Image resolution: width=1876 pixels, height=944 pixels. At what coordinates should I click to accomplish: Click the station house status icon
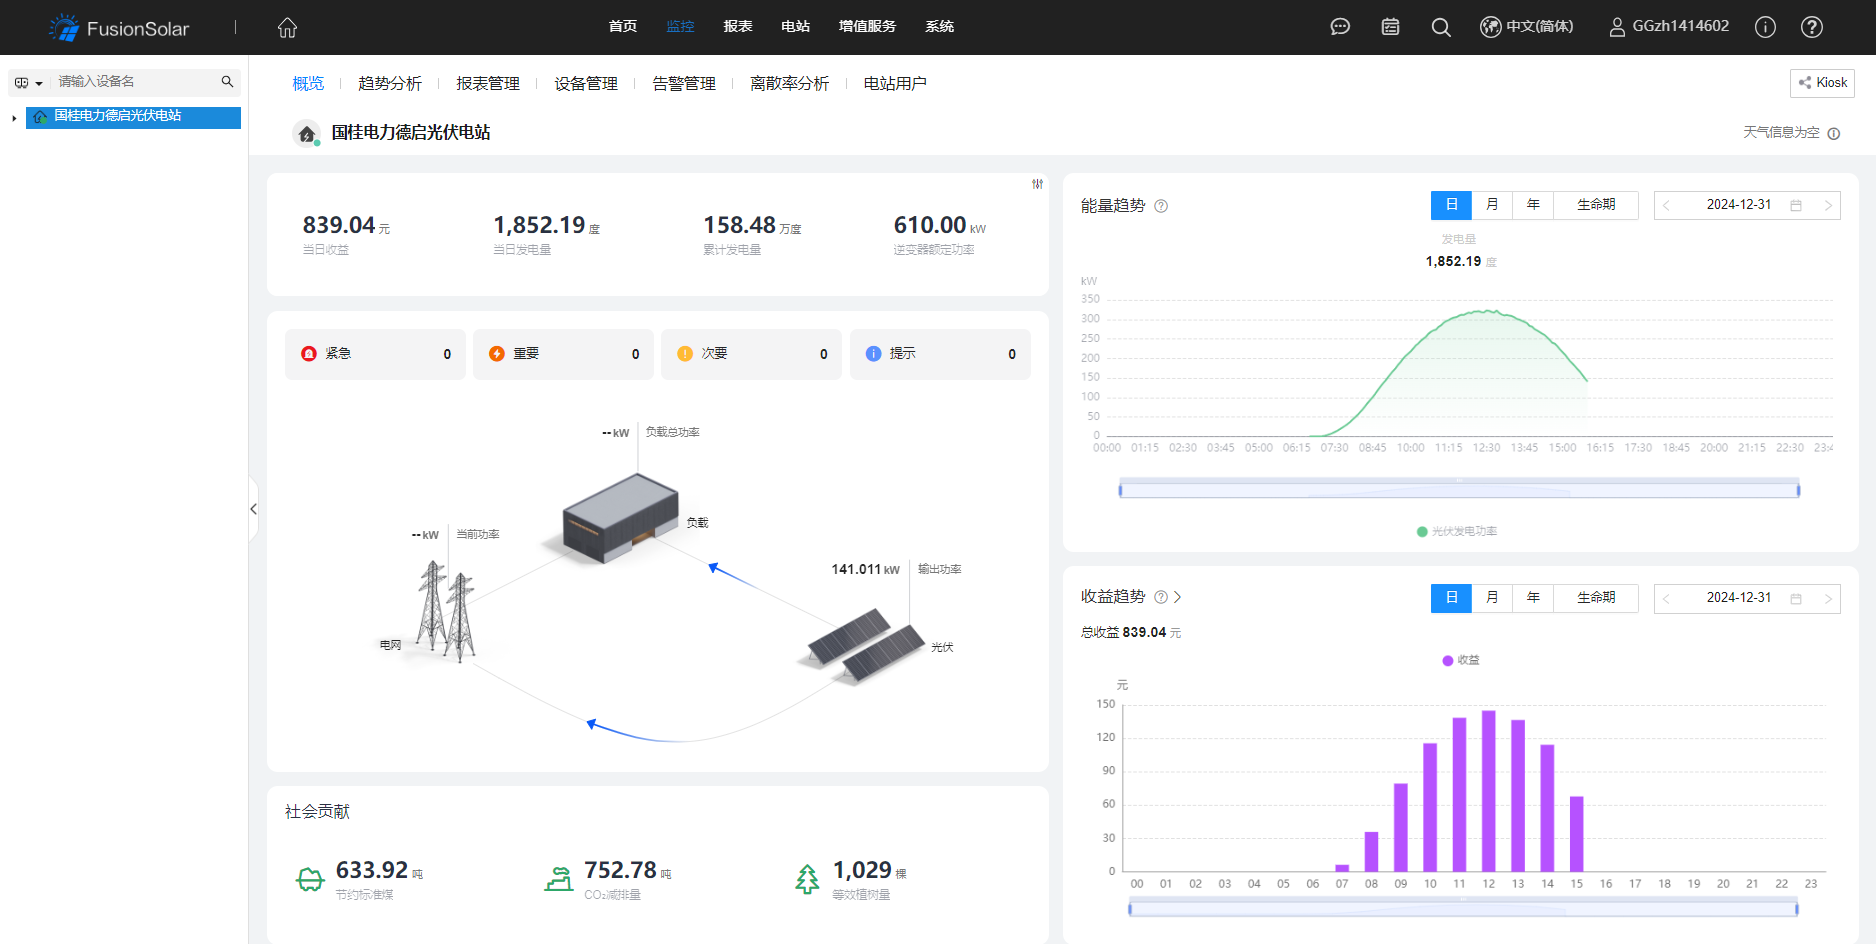[x=307, y=133]
